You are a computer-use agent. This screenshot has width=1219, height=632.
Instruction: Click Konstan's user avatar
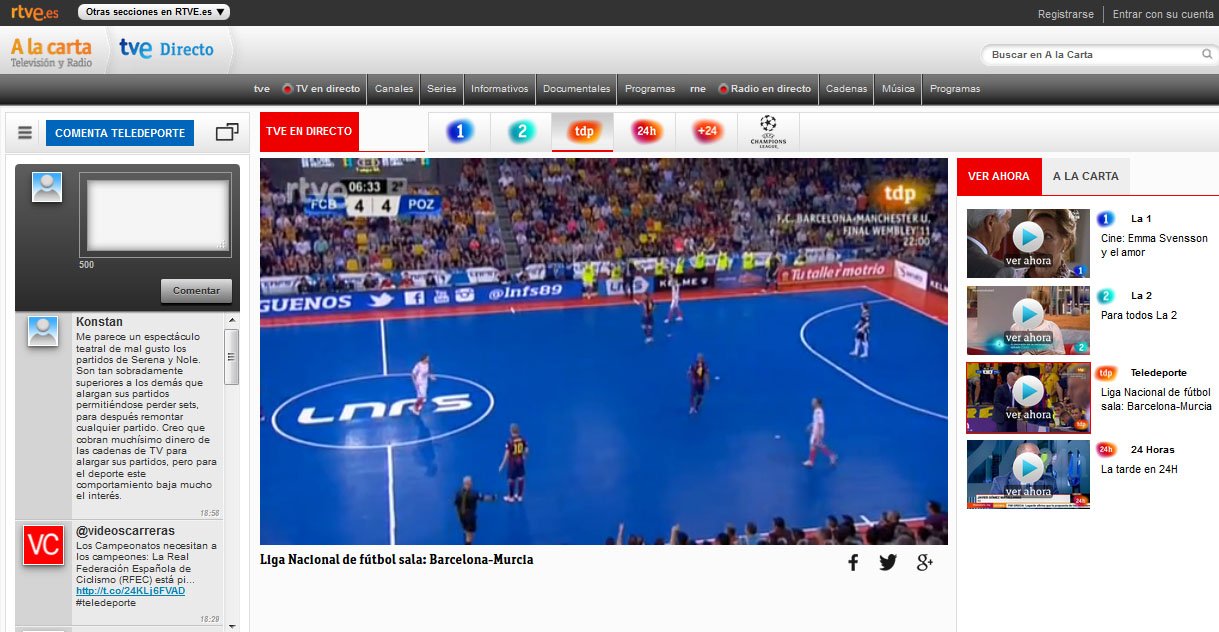click(x=43, y=331)
